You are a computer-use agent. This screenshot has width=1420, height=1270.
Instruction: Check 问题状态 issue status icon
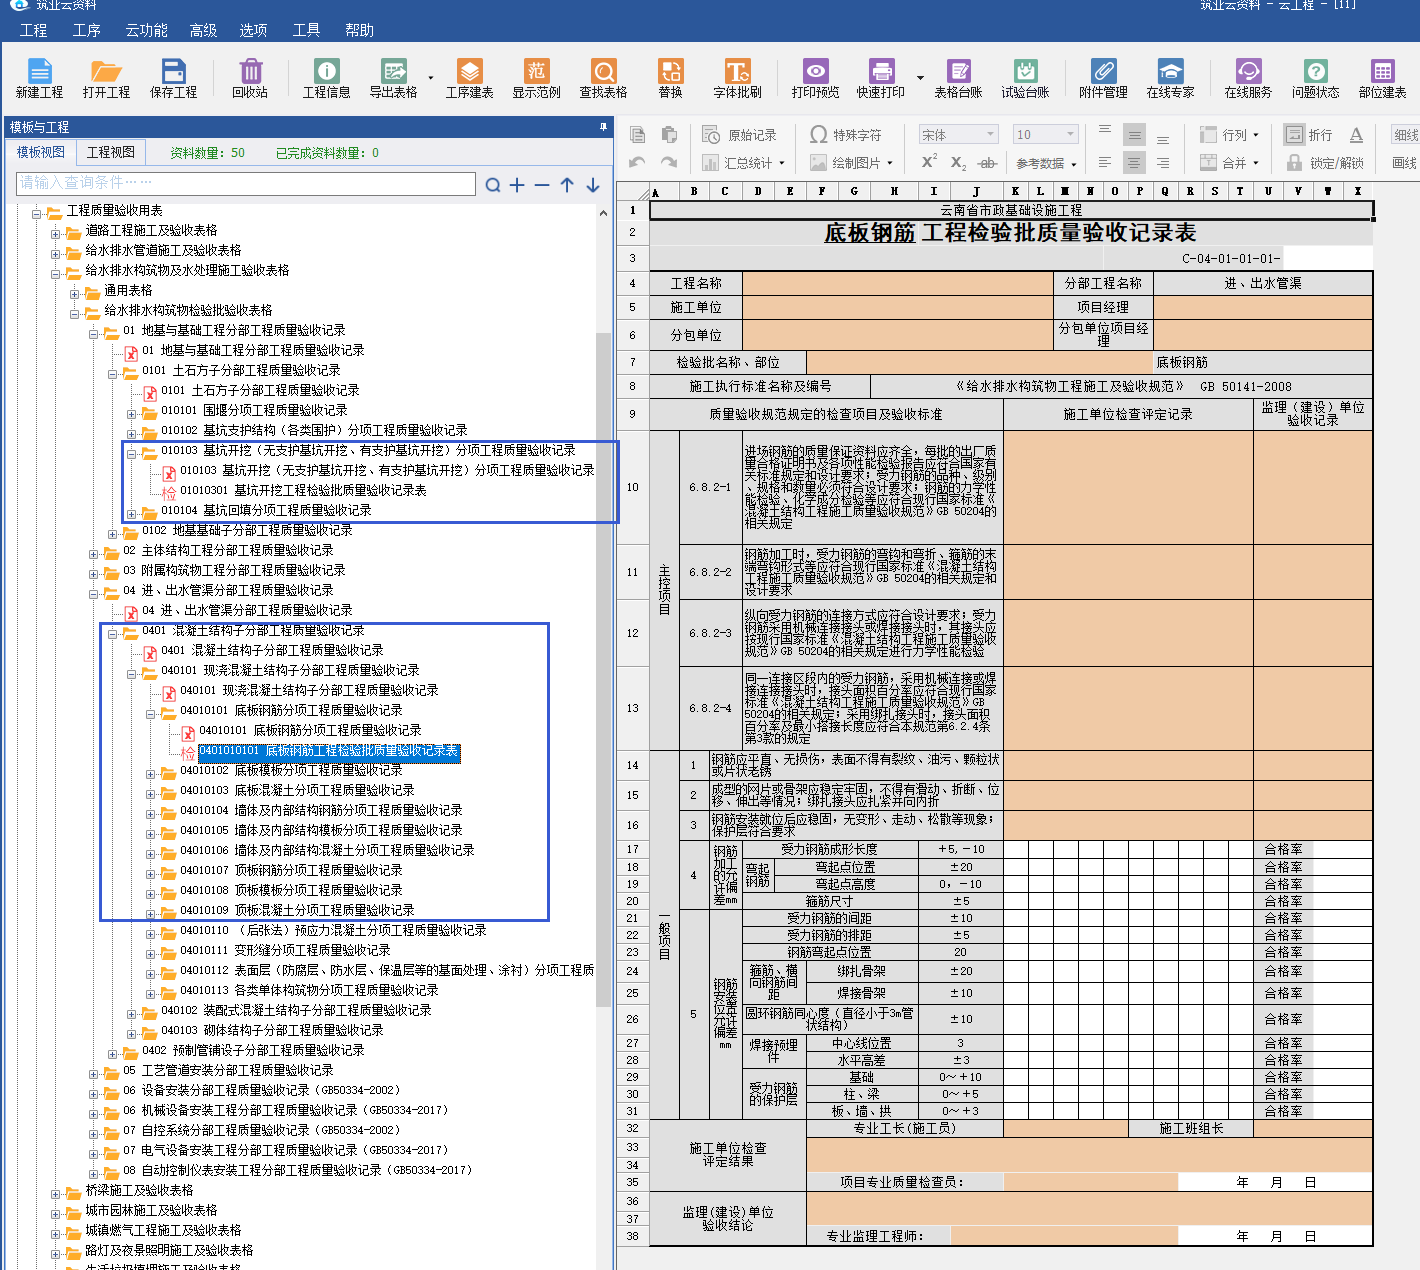pos(1316,78)
